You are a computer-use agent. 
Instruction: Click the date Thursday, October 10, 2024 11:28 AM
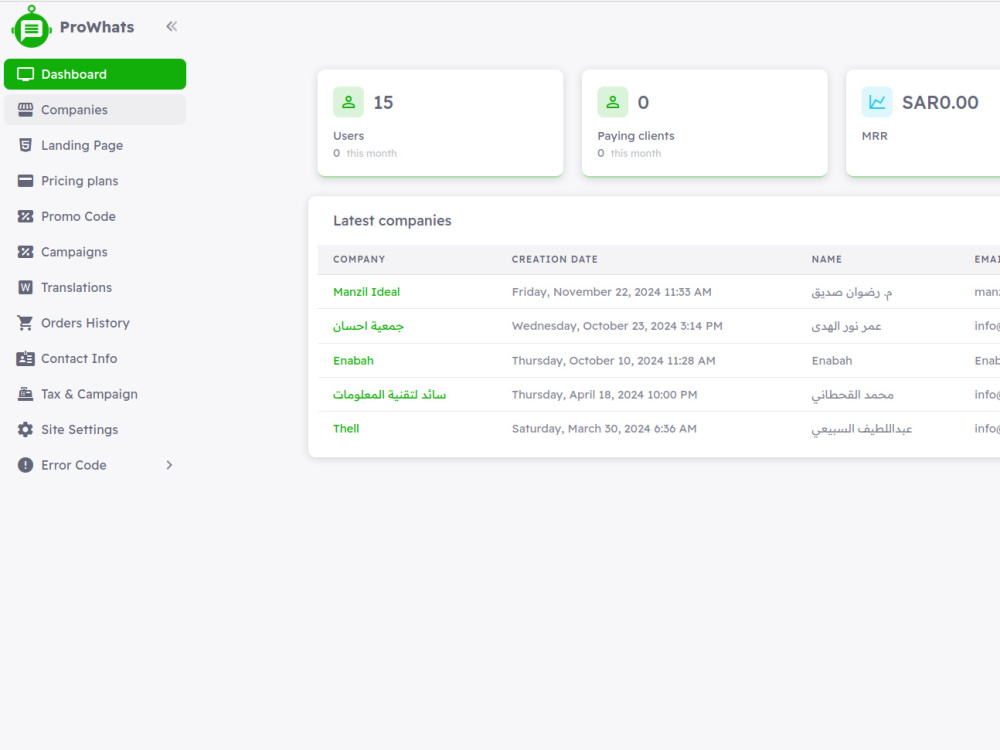coord(614,360)
